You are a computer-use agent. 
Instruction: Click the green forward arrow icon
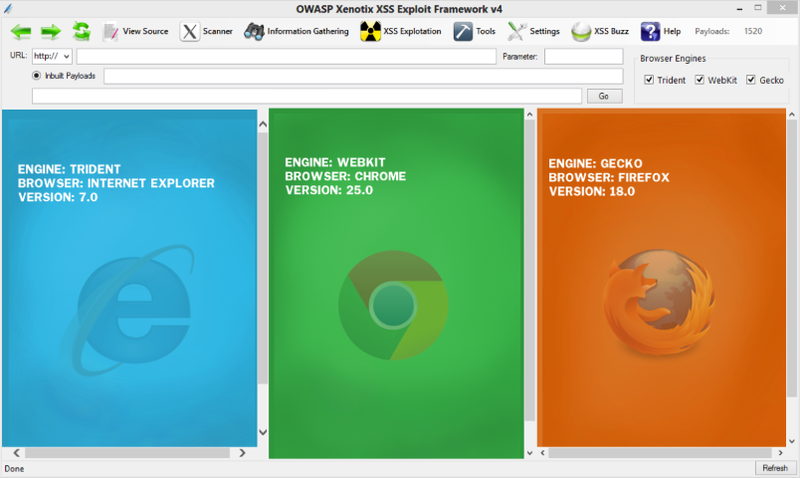51,32
